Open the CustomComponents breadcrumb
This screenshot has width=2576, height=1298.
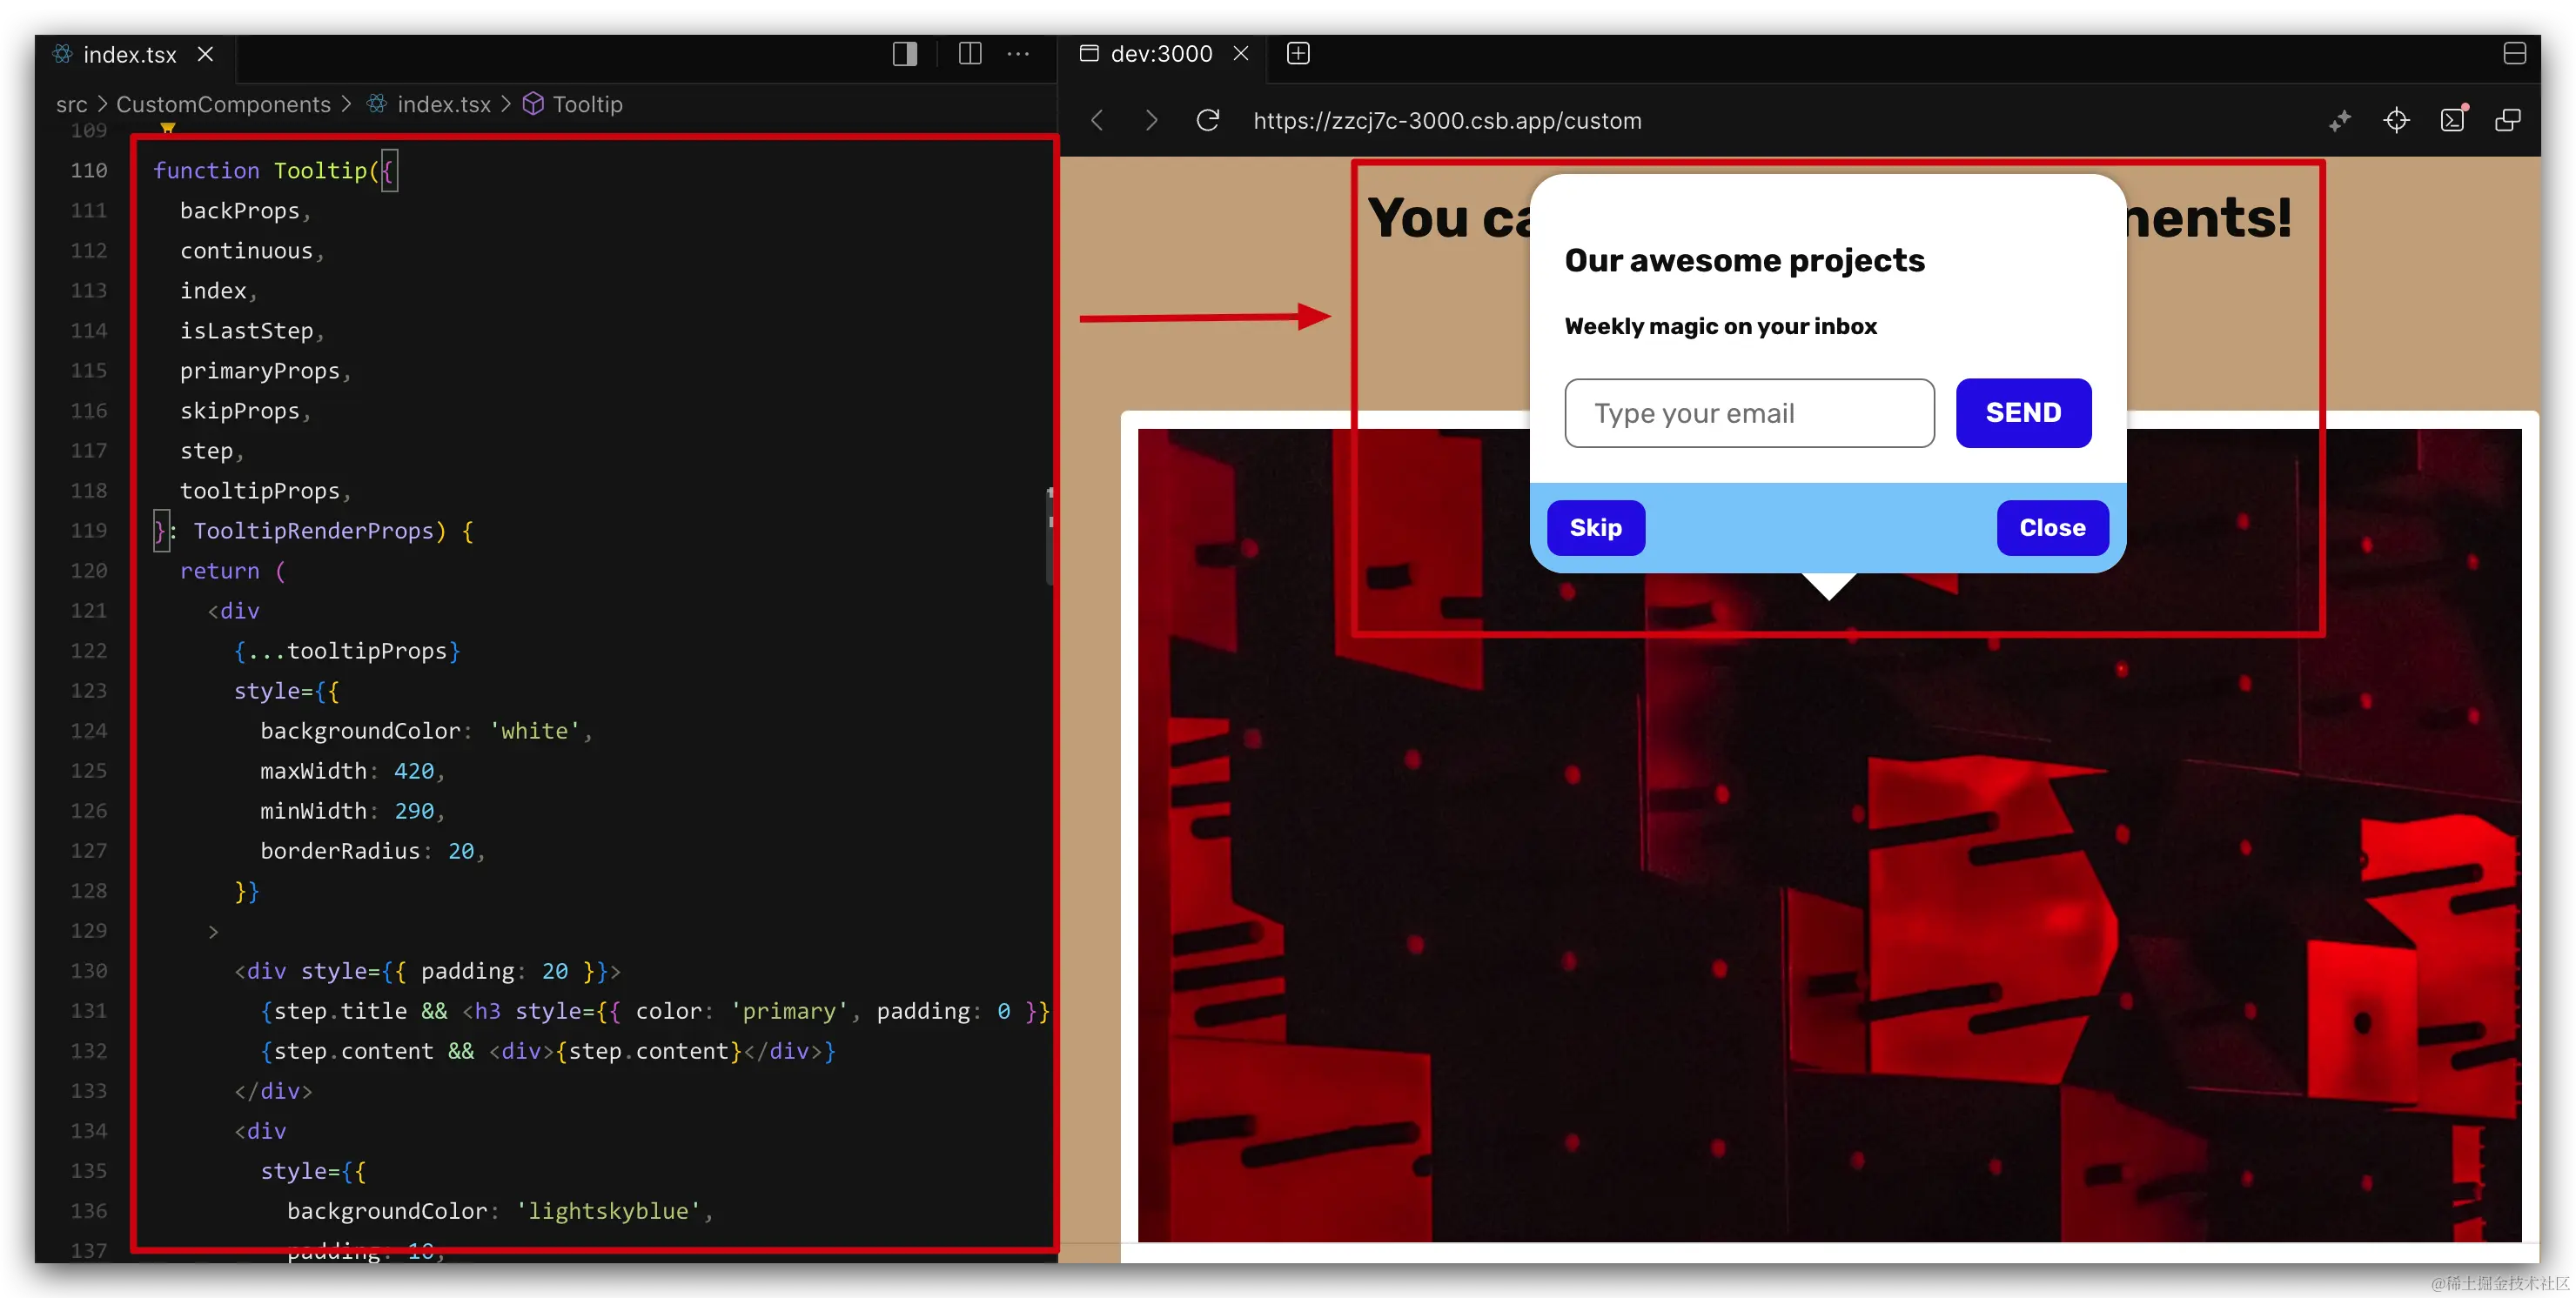[223, 104]
